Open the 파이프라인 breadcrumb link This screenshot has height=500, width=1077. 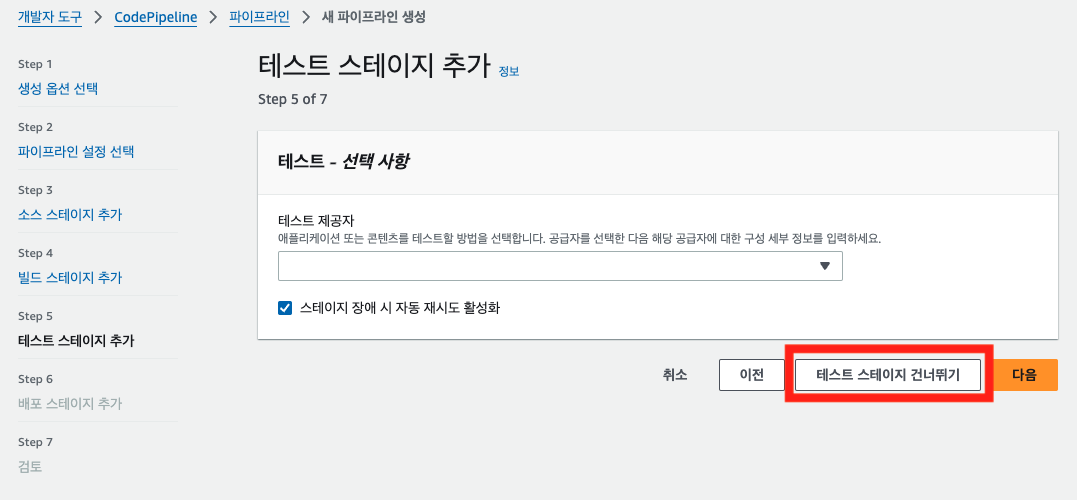pyautogui.click(x=259, y=17)
